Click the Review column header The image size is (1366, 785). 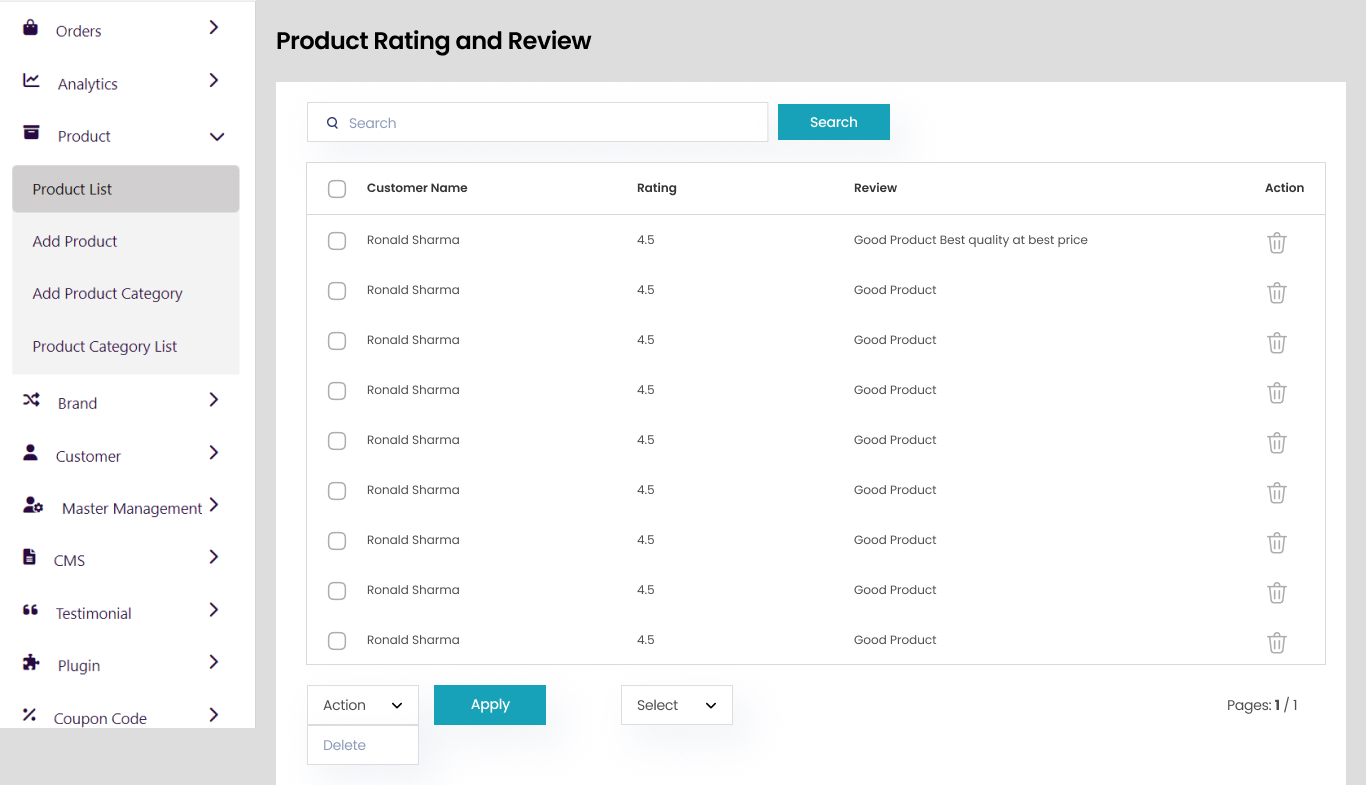(875, 188)
